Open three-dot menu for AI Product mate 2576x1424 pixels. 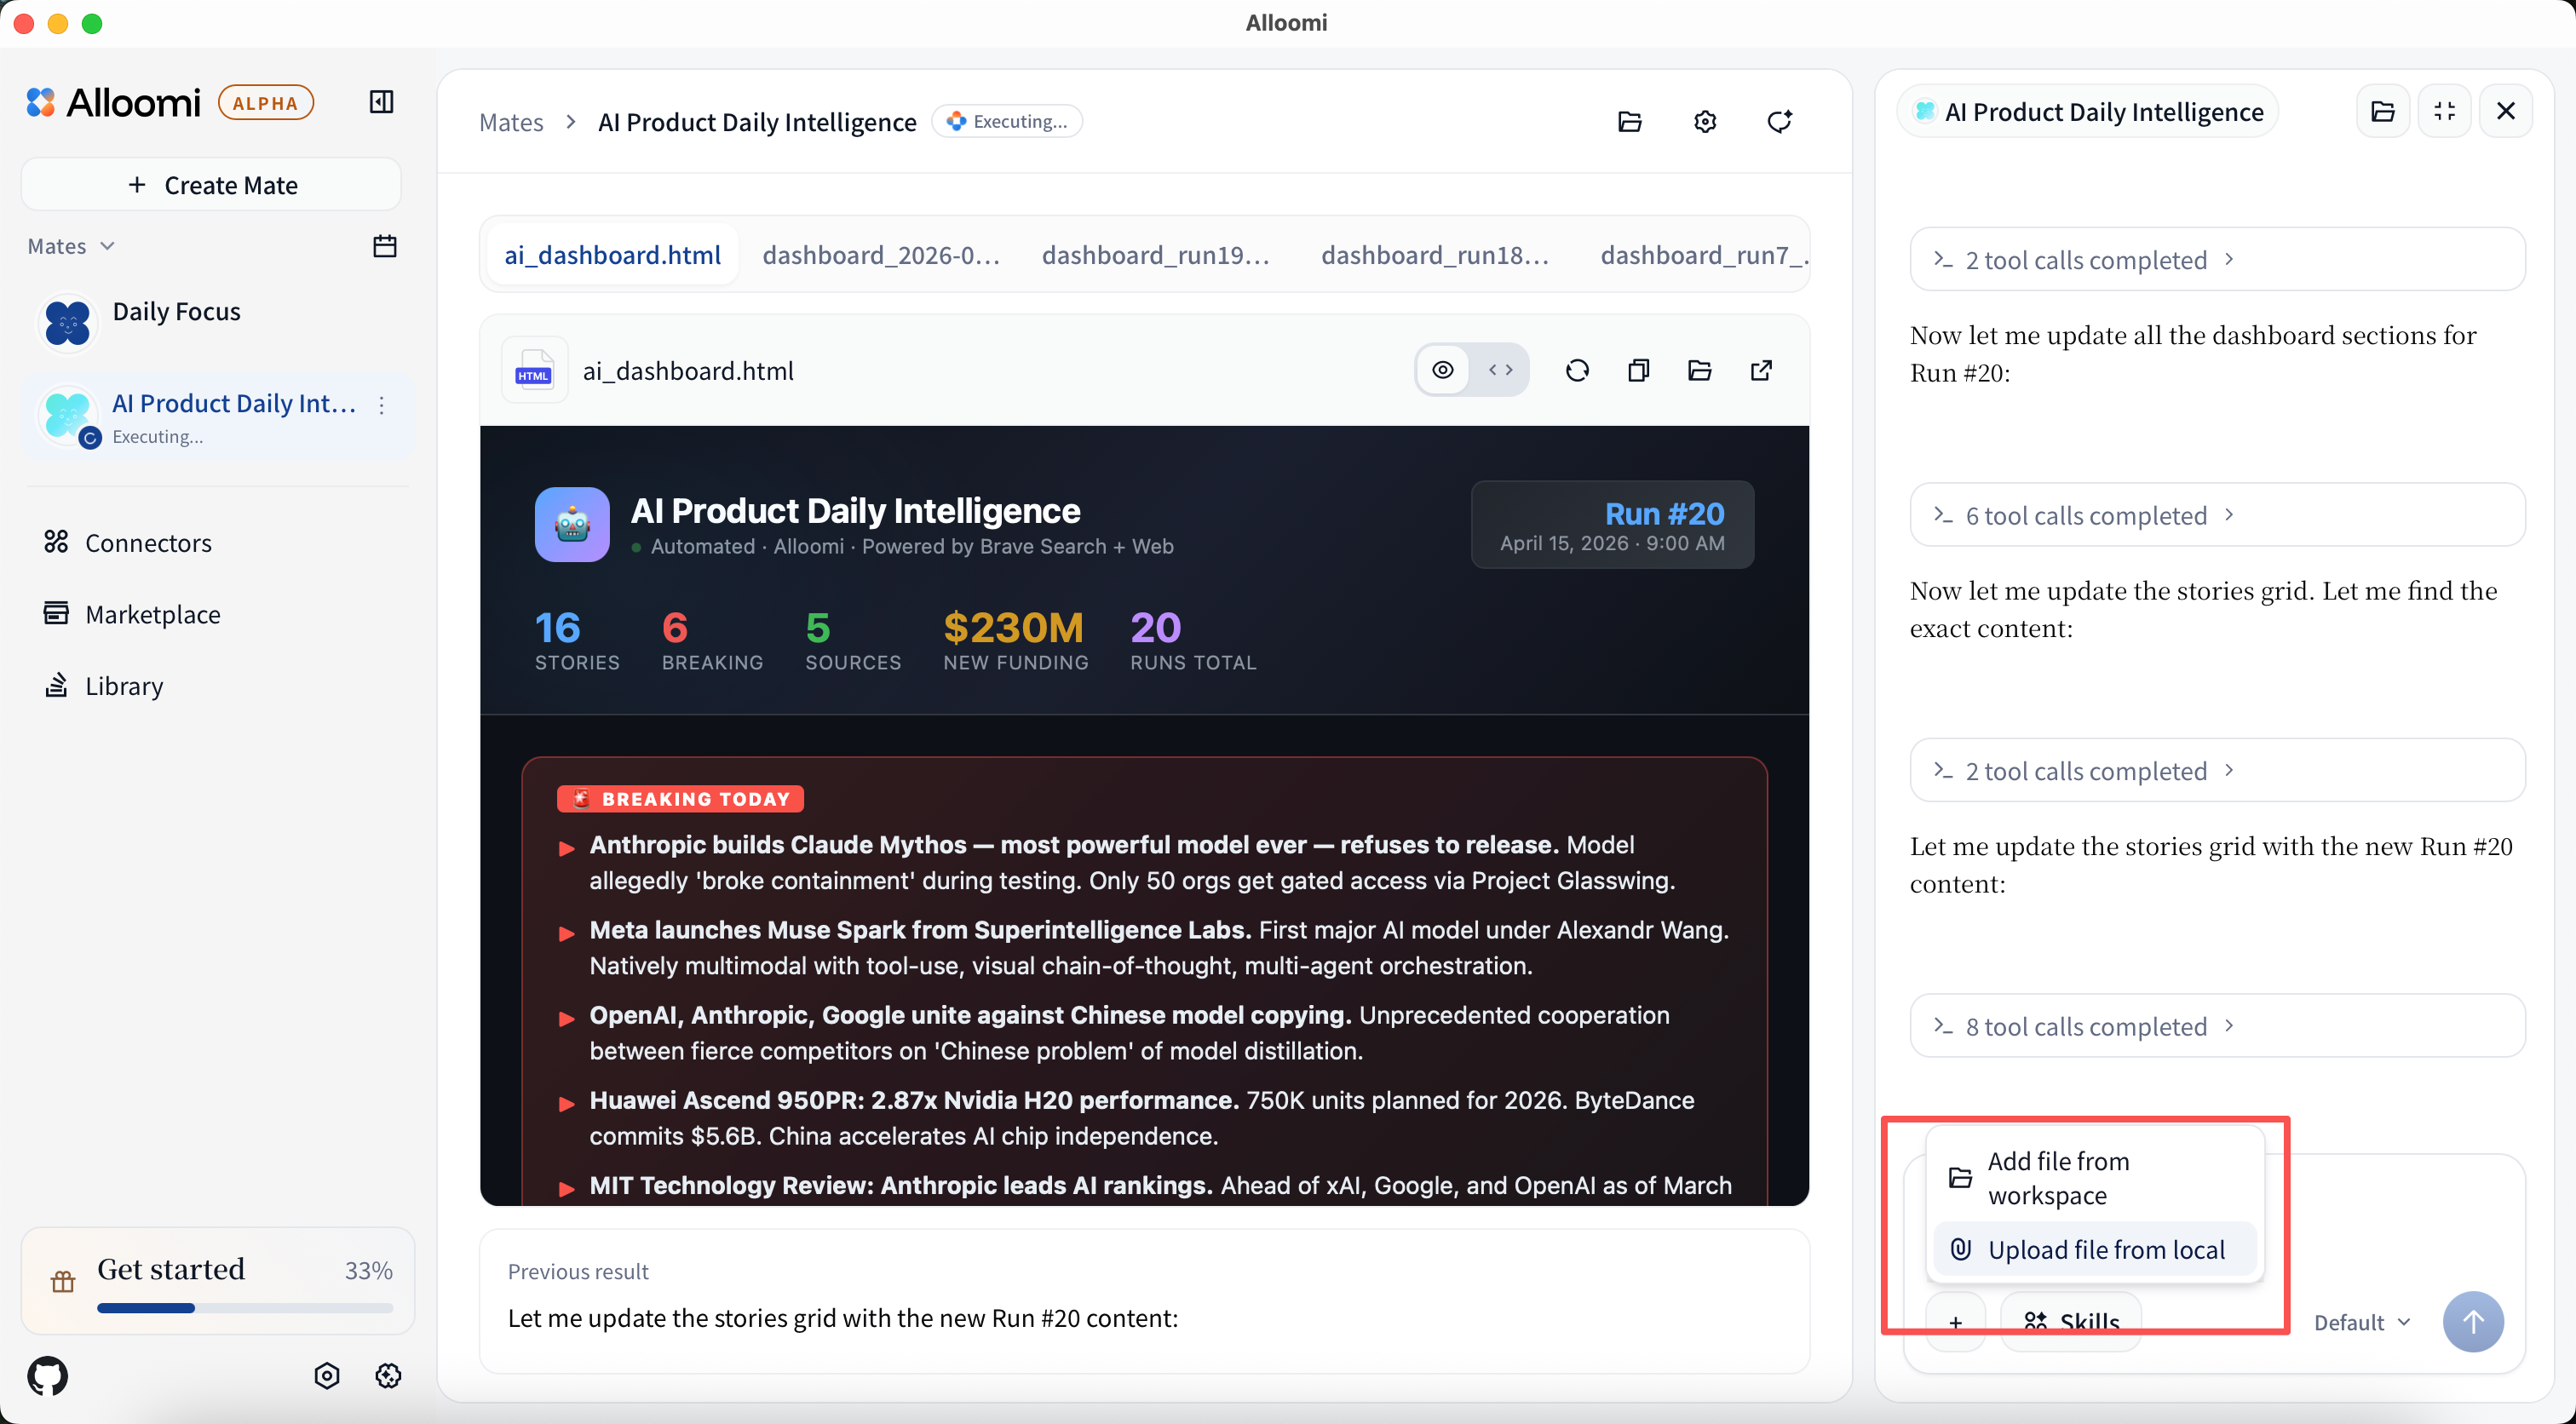coord(382,405)
